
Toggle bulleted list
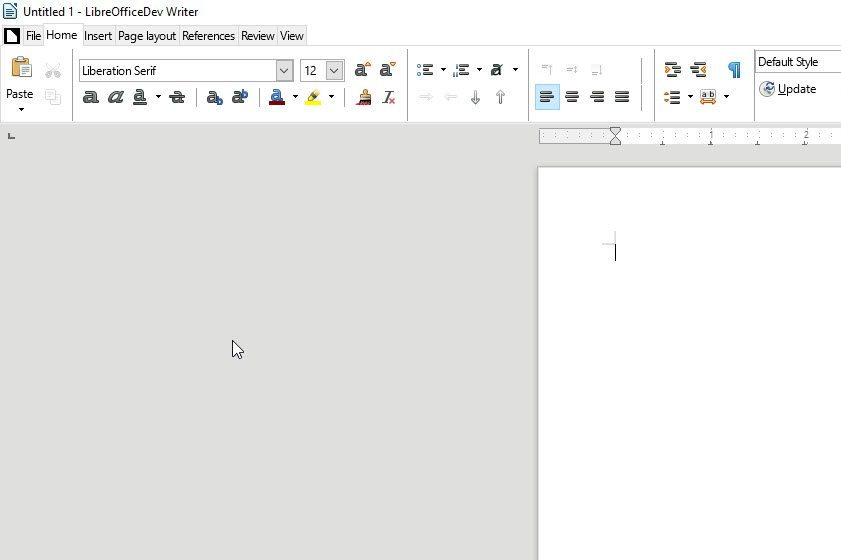click(425, 70)
